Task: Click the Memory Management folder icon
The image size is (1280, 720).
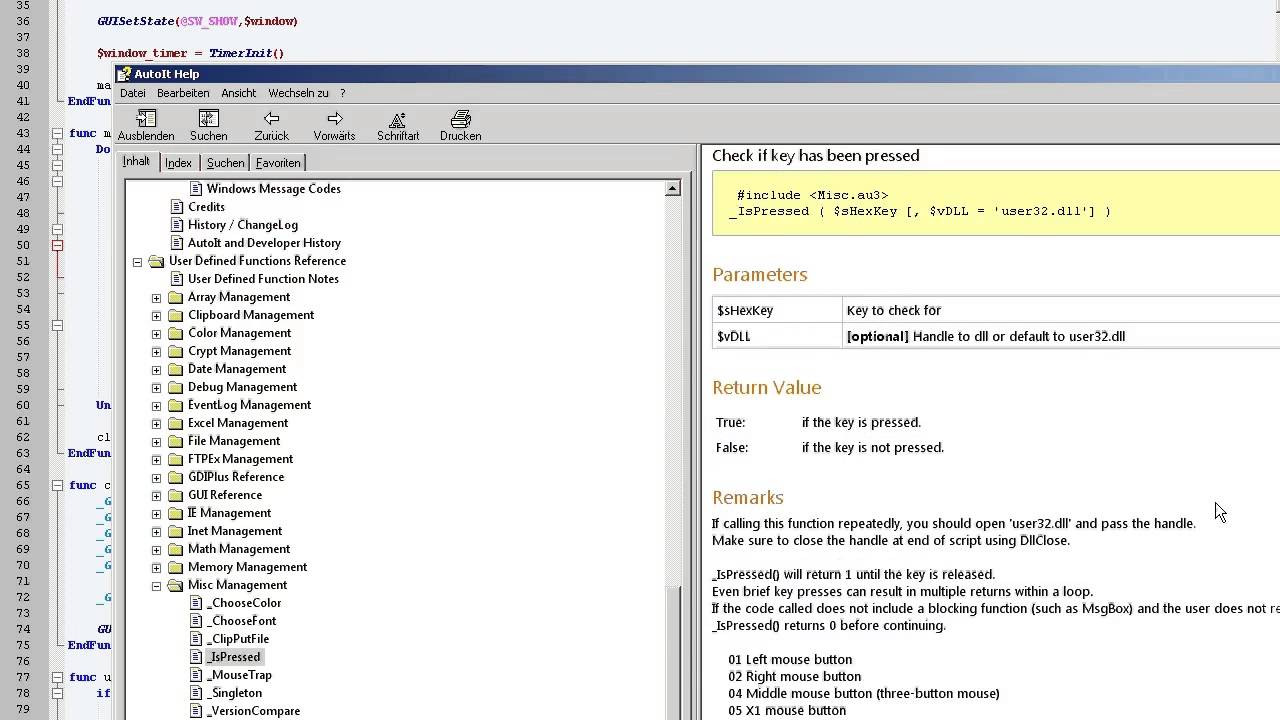Action: pyautogui.click(x=176, y=567)
